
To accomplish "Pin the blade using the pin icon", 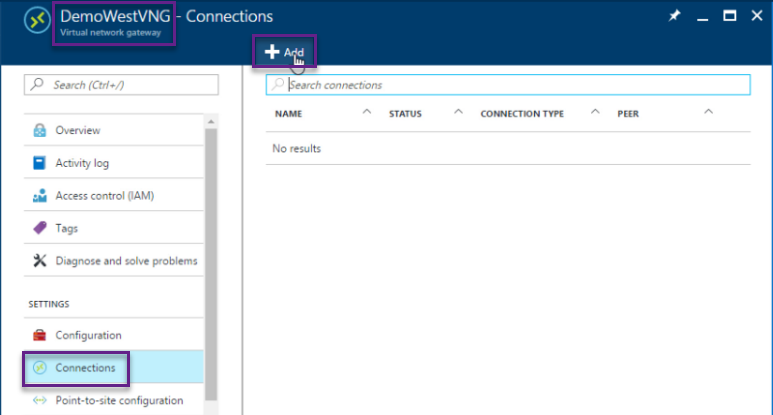I will (x=674, y=16).
